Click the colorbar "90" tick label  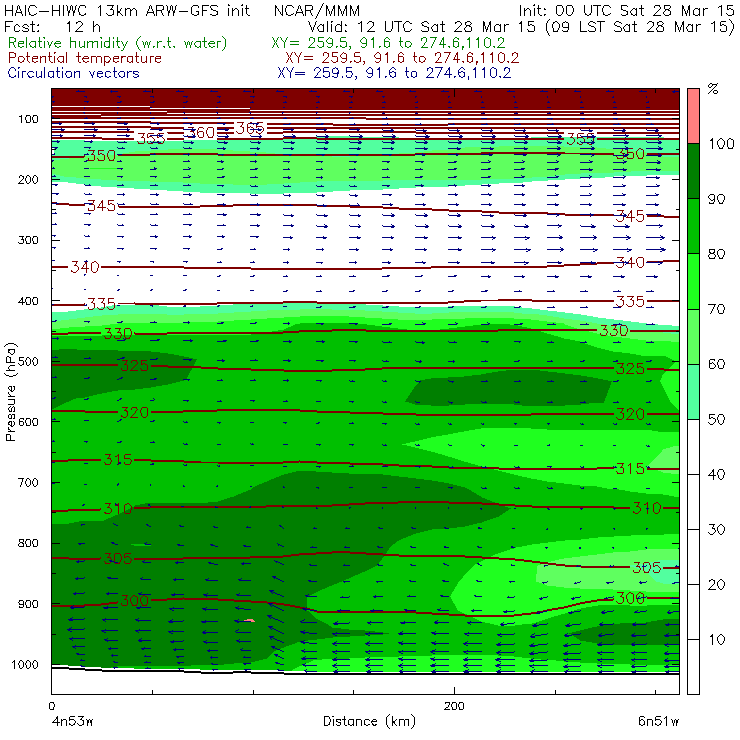click(x=716, y=199)
